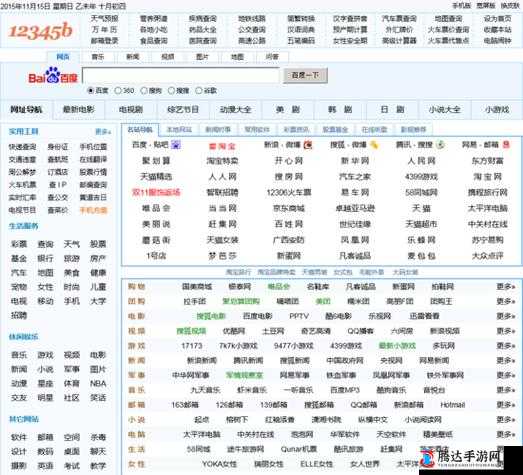The height and width of the screenshot is (475, 523).
Task: Click 设为首页 at top right
Action: pos(497,19)
